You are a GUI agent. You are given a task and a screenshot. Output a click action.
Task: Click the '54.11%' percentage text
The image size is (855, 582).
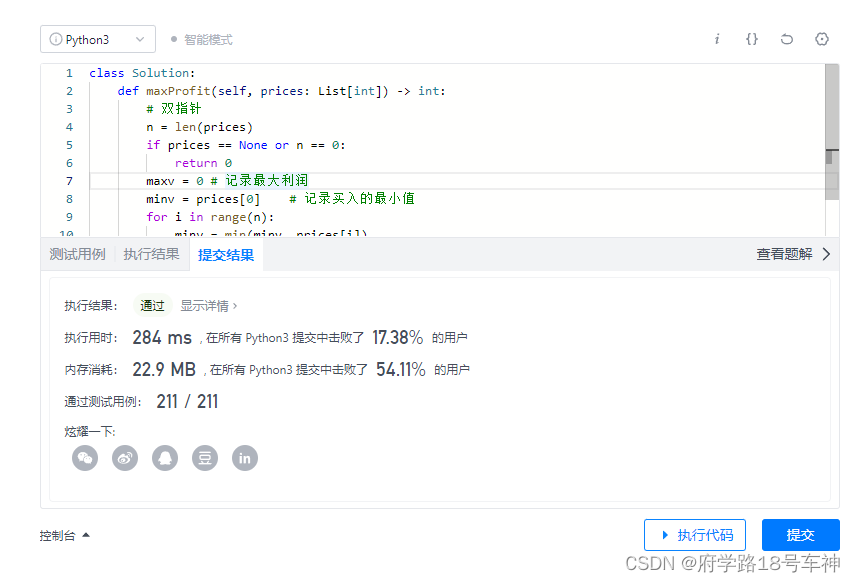[x=401, y=370]
